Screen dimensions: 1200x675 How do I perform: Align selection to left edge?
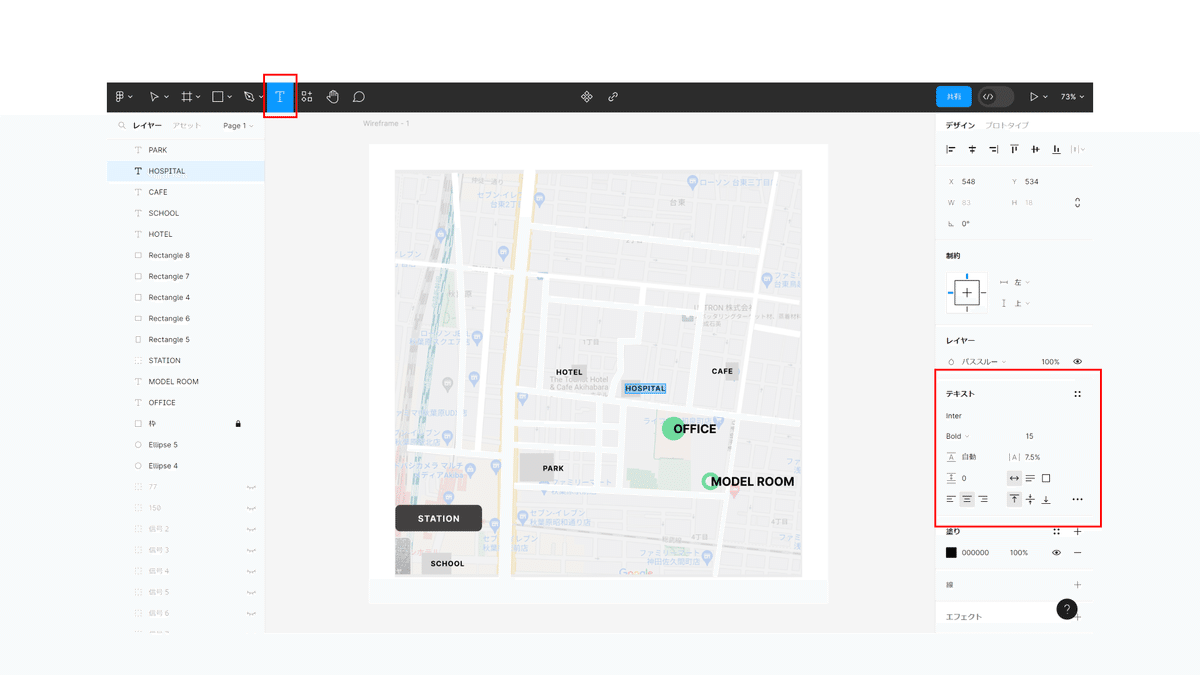(951, 149)
